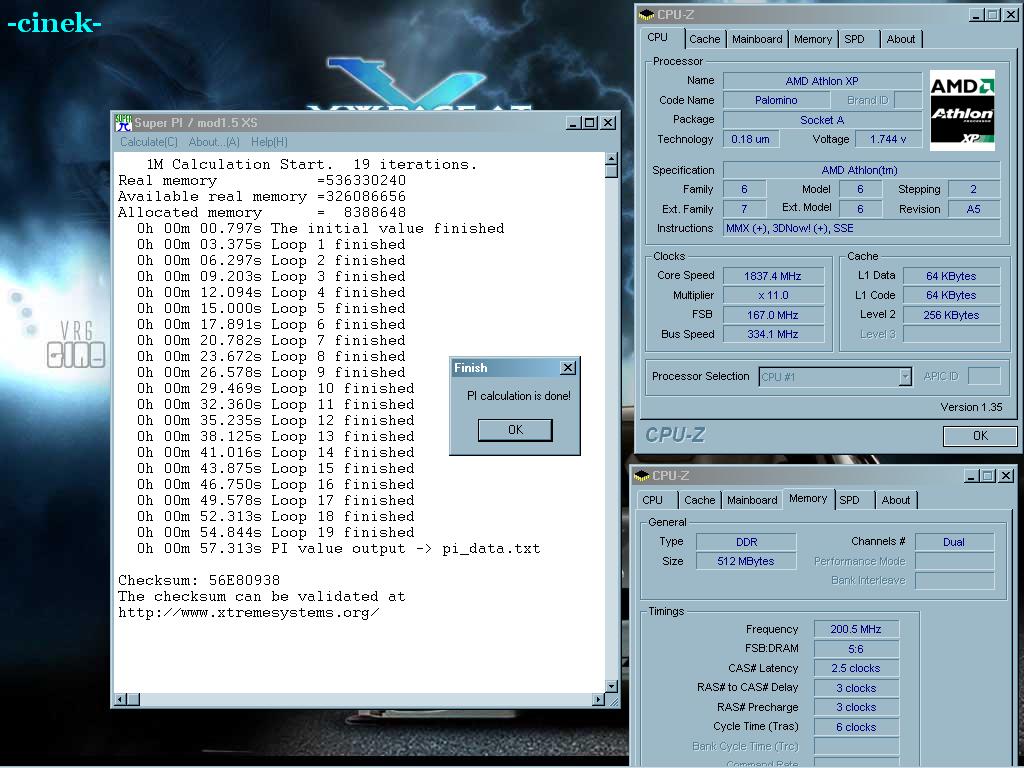Minimize the lower CPU-Z window
This screenshot has height=768, width=1024.
[972, 476]
